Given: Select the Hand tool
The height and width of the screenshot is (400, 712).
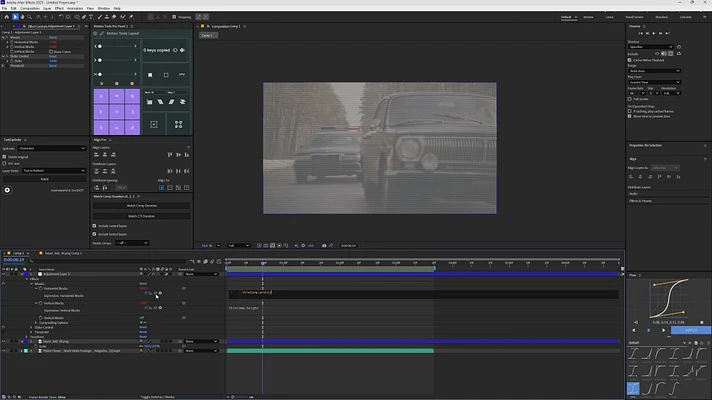Looking at the screenshot, I should (22, 17).
